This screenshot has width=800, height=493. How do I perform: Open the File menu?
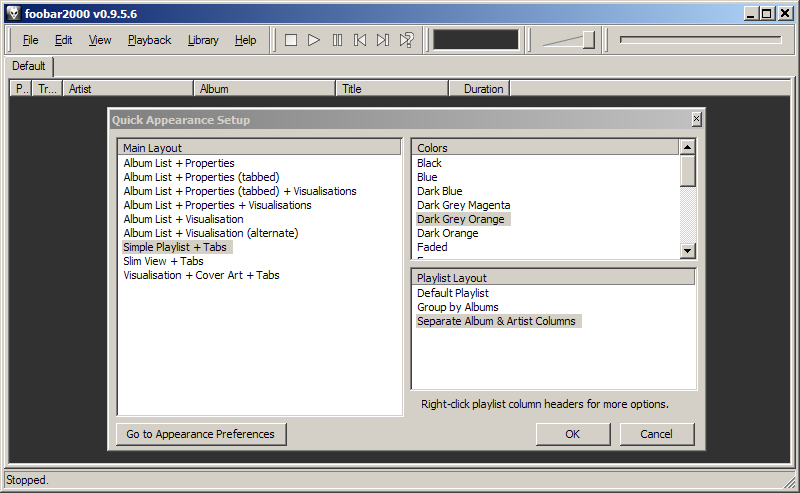click(31, 40)
